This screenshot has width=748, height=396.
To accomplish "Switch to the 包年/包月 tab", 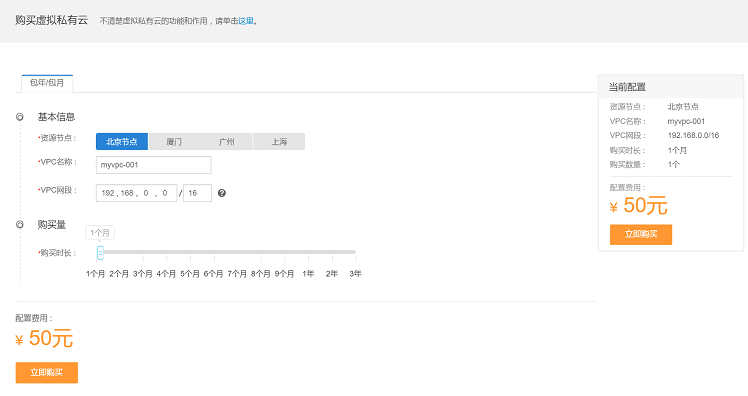I will tap(47, 83).
